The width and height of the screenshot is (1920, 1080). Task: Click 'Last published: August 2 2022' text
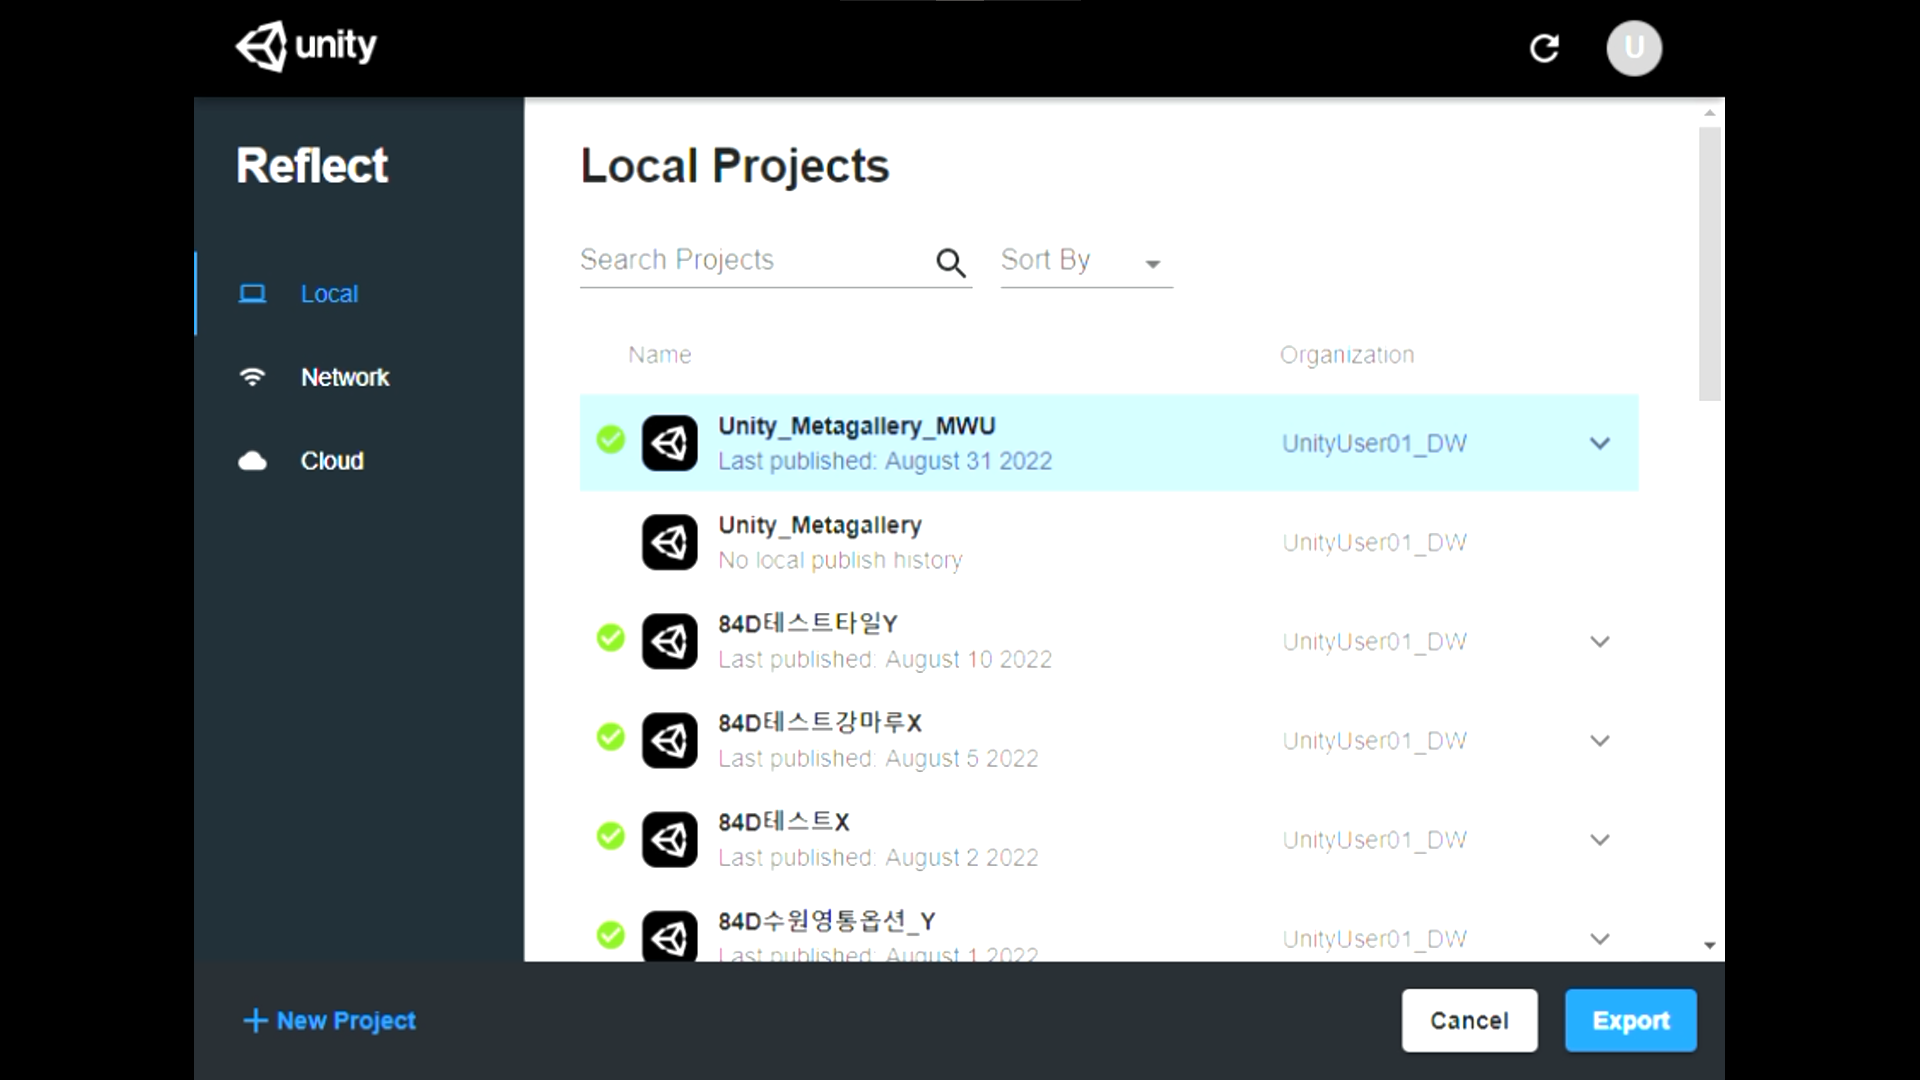click(x=878, y=857)
